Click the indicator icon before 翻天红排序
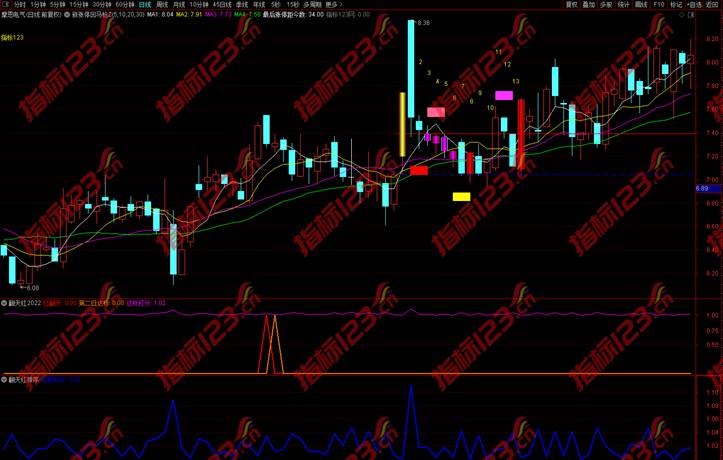This screenshot has height=460, width=723. tap(4, 380)
